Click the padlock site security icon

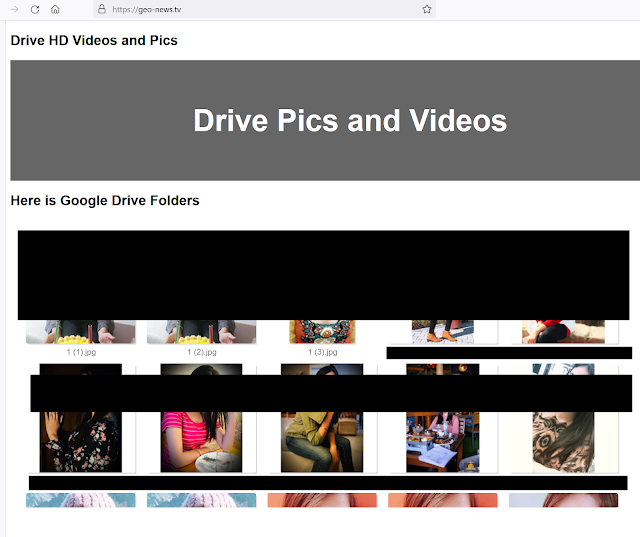coord(102,9)
